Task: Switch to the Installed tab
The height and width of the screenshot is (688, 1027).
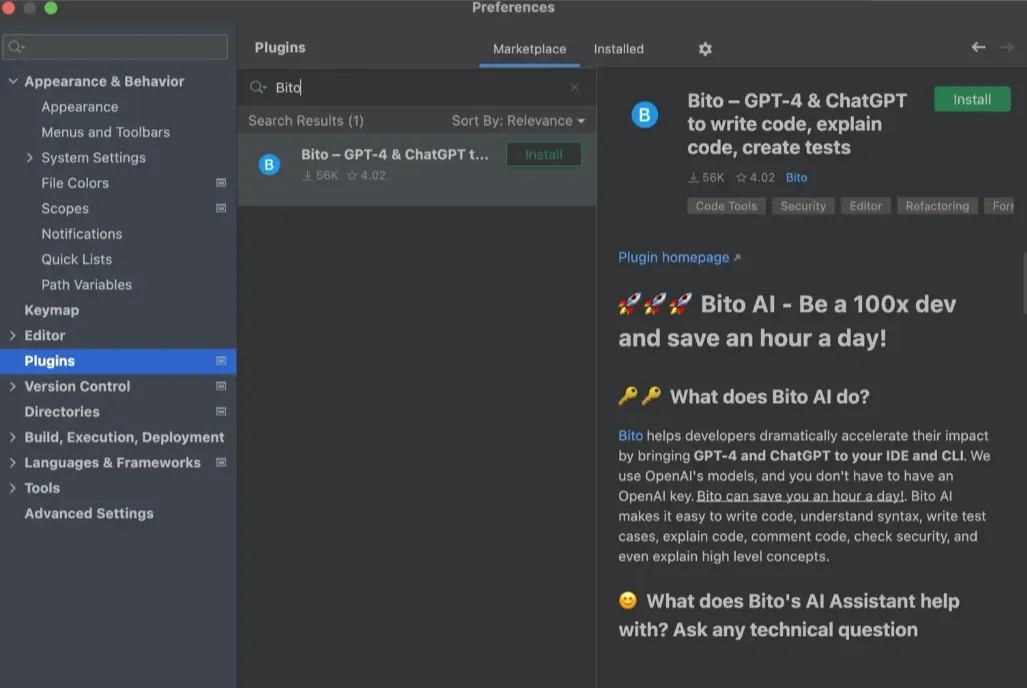Action: click(x=618, y=48)
